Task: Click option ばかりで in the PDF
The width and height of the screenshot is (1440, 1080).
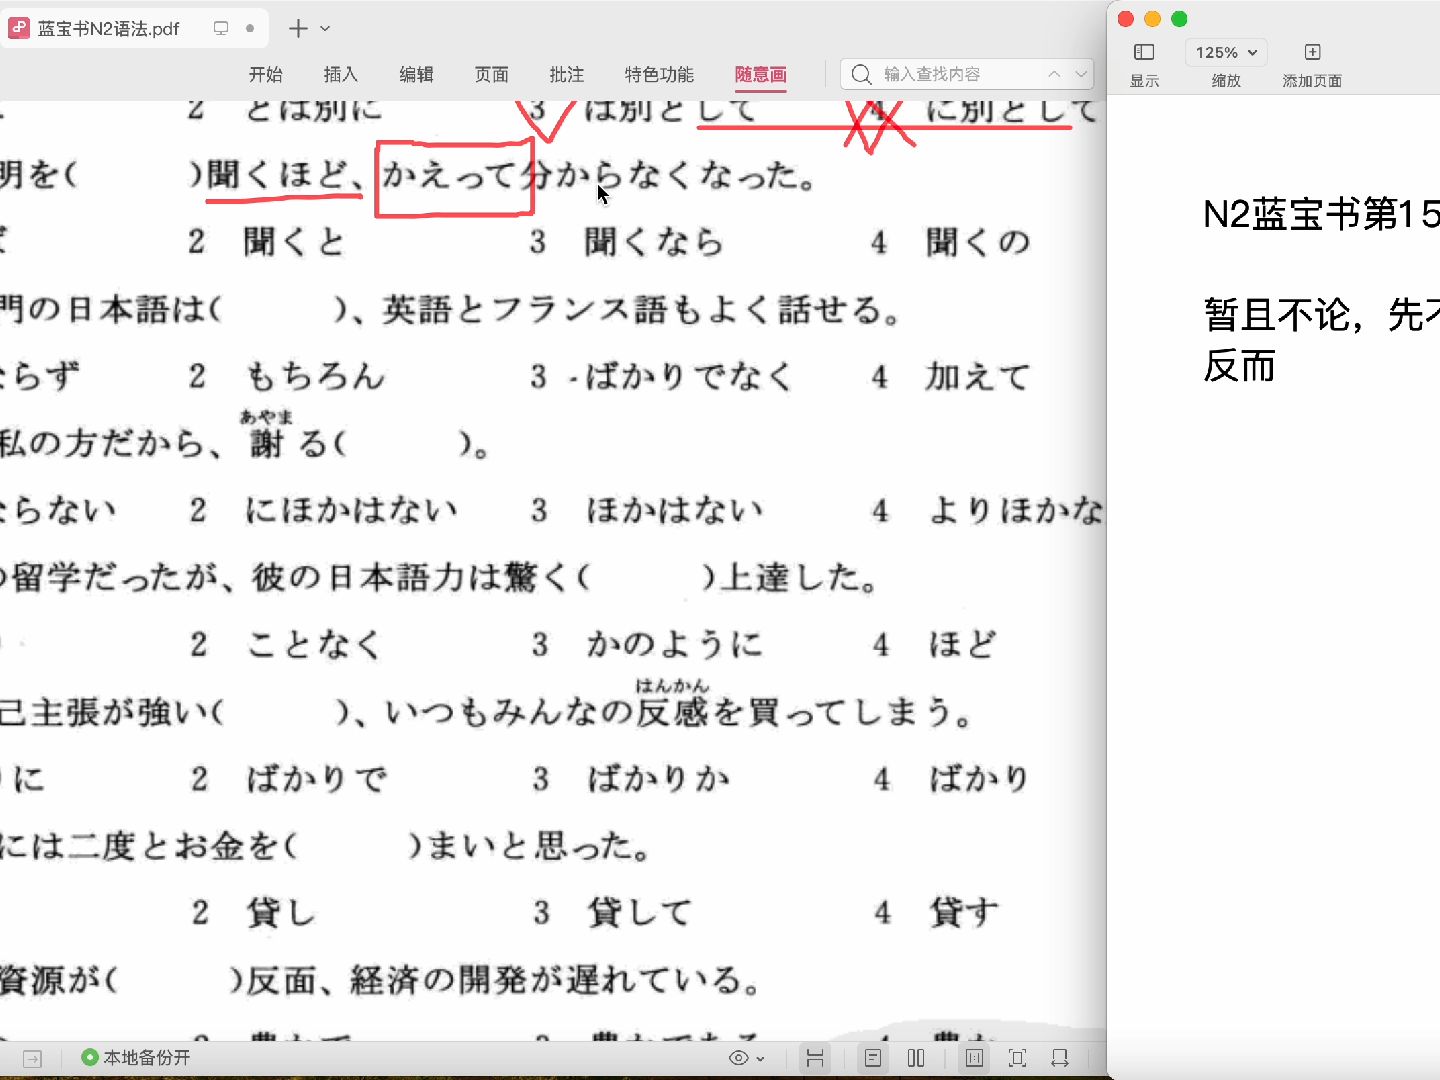Action: pos(316,779)
